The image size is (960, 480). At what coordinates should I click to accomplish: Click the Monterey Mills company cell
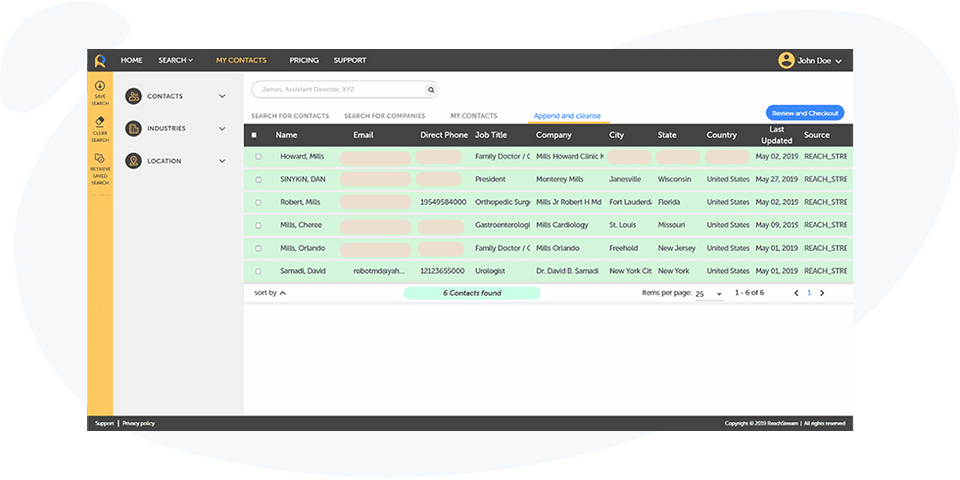tap(560, 179)
